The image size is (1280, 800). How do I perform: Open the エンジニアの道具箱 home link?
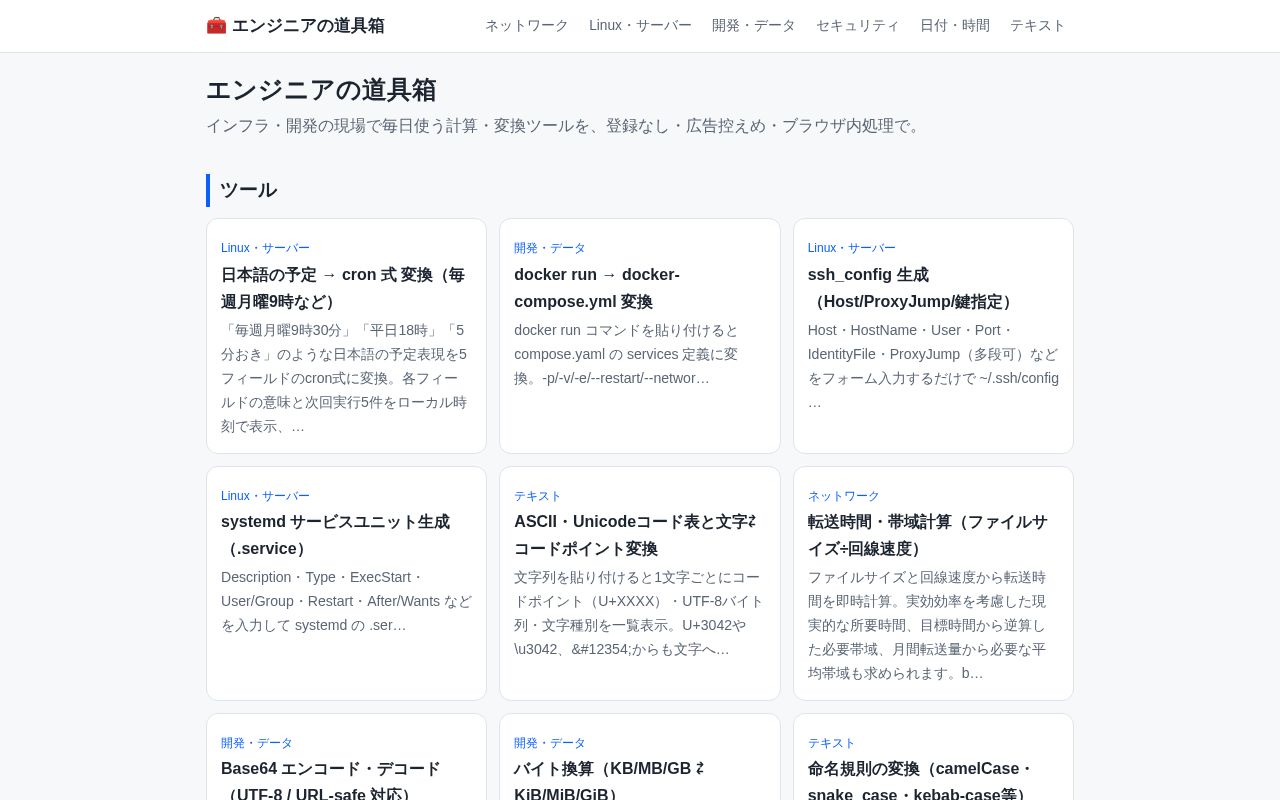pos(295,26)
